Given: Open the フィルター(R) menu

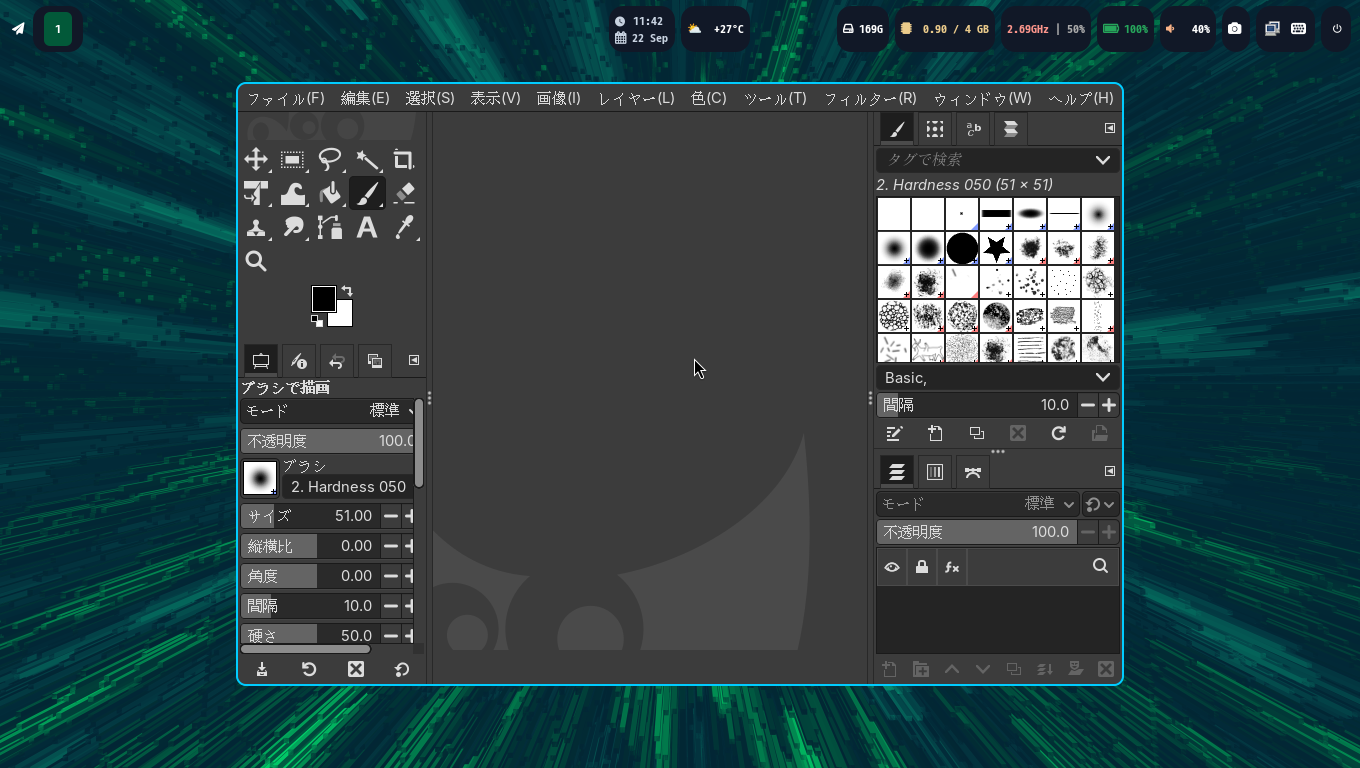Looking at the screenshot, I should click(x=869, y=98).
